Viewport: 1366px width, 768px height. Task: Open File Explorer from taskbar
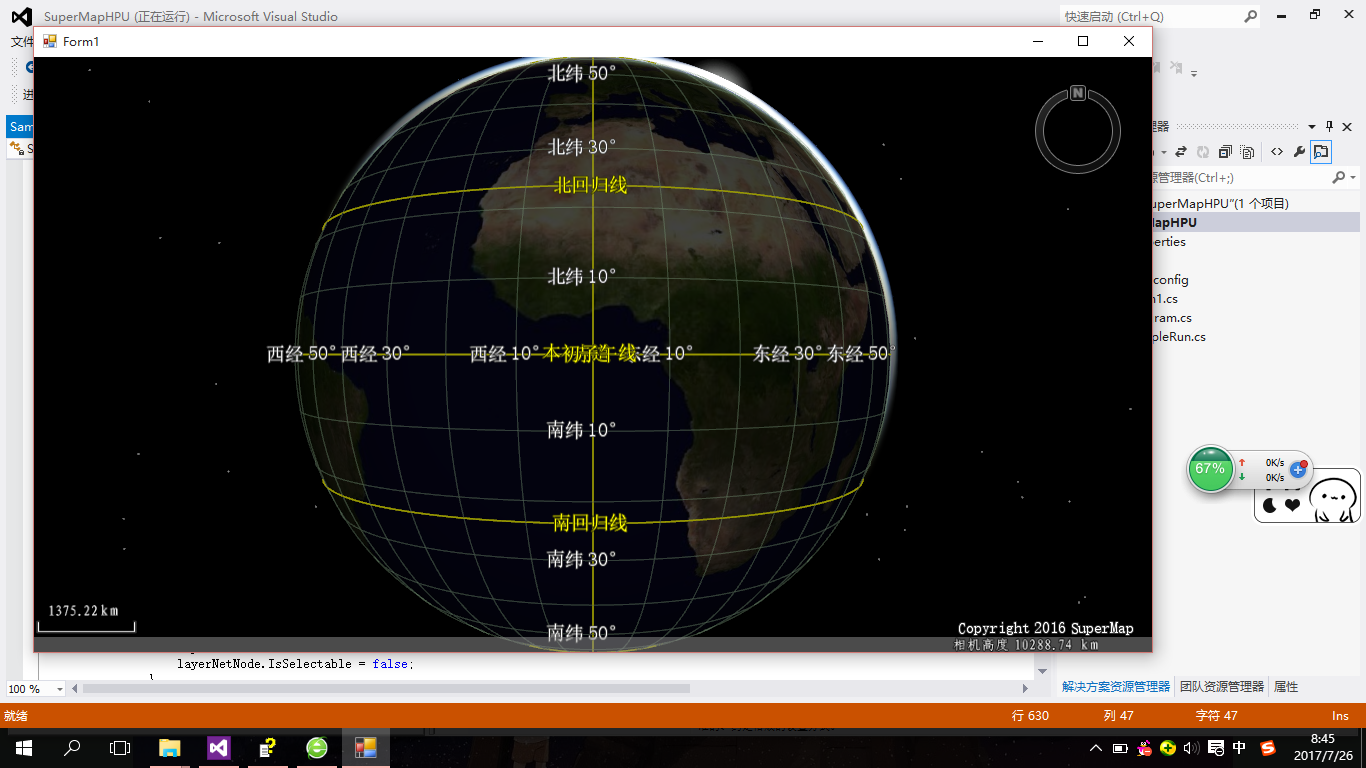coord(170,748)
